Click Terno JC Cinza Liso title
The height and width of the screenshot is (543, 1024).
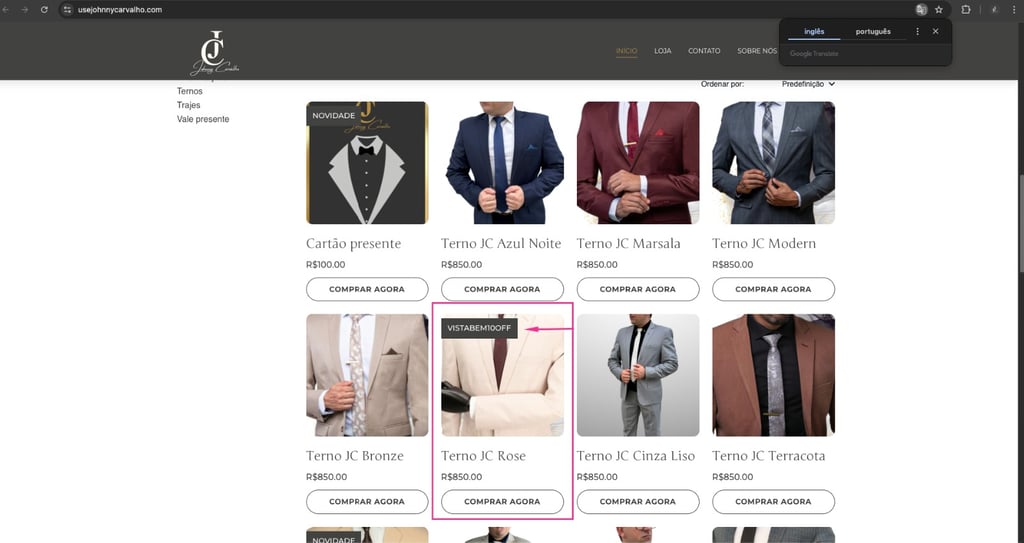[635, 455]
